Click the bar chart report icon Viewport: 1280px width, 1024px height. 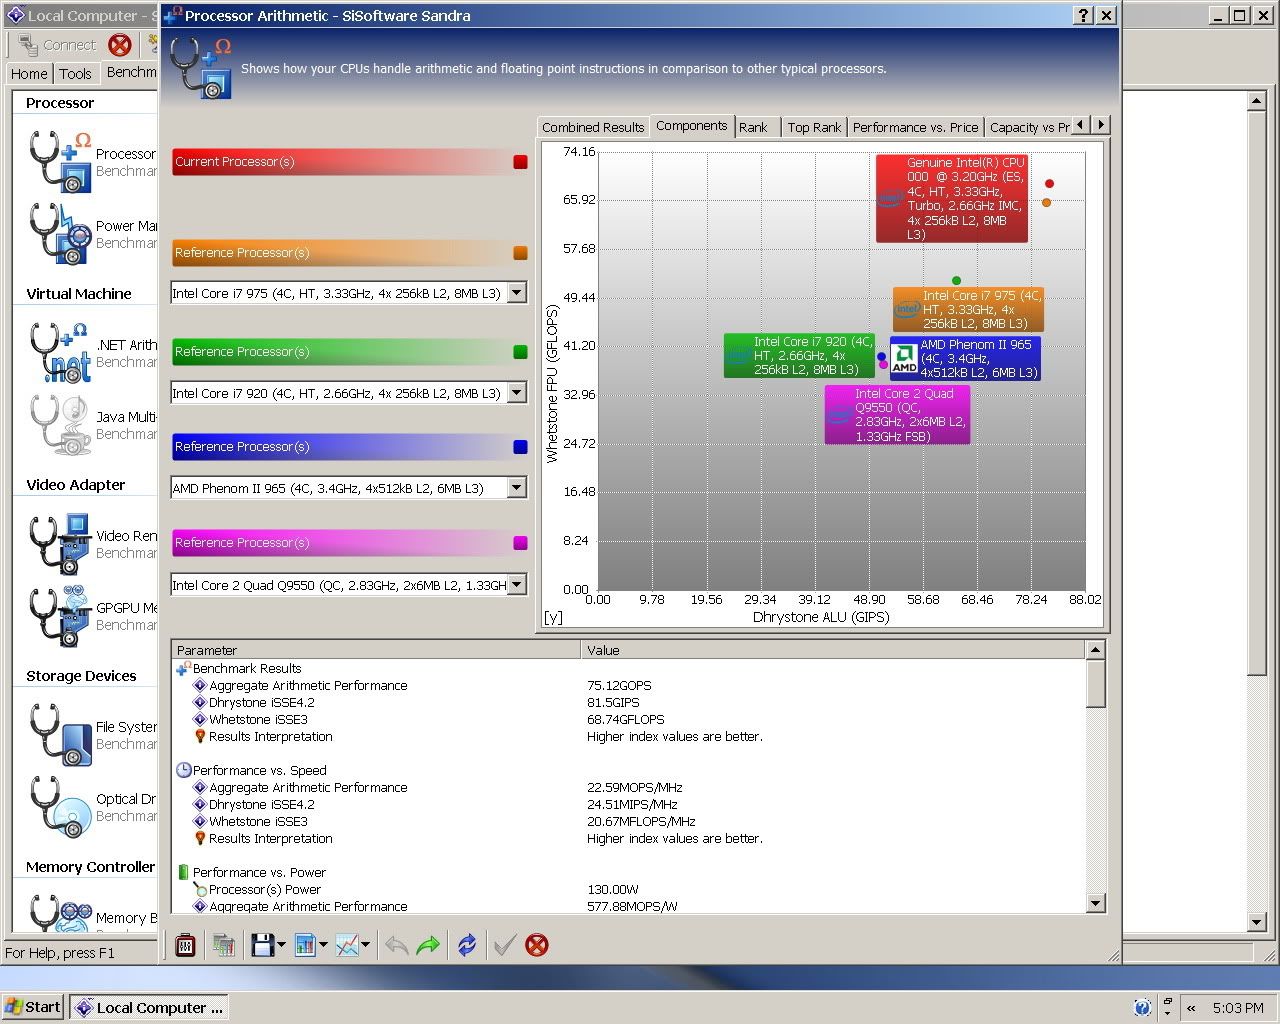[306, 944]
